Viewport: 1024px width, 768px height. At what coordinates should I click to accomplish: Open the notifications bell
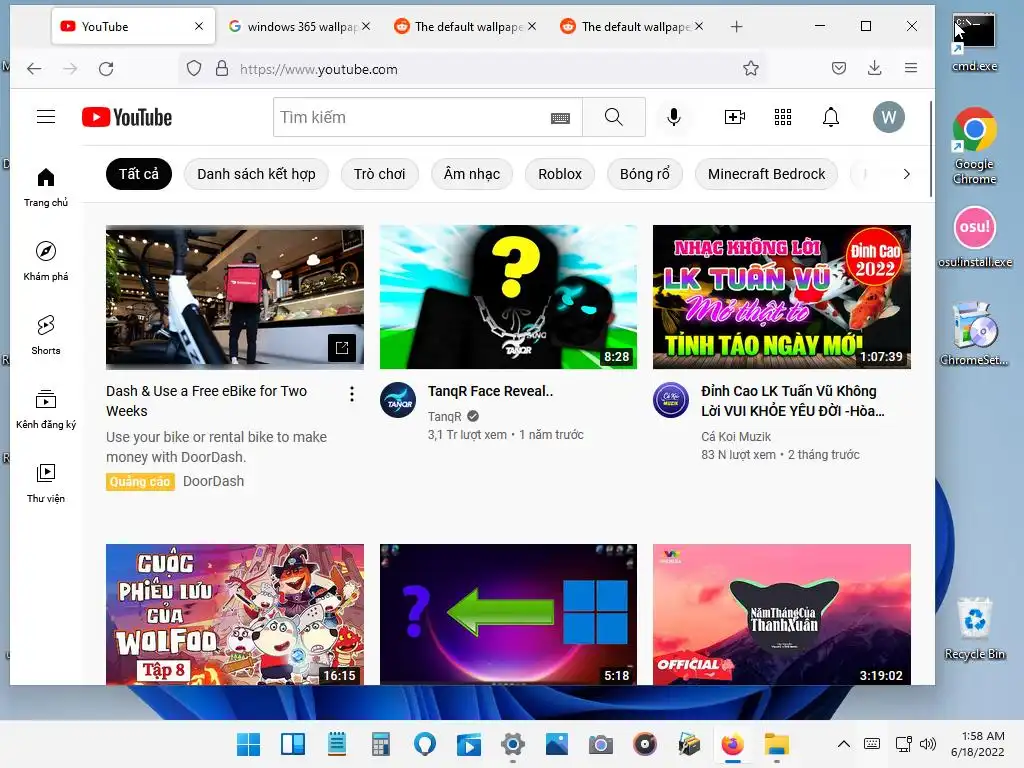pyautogui.click(x=830, y=117)
